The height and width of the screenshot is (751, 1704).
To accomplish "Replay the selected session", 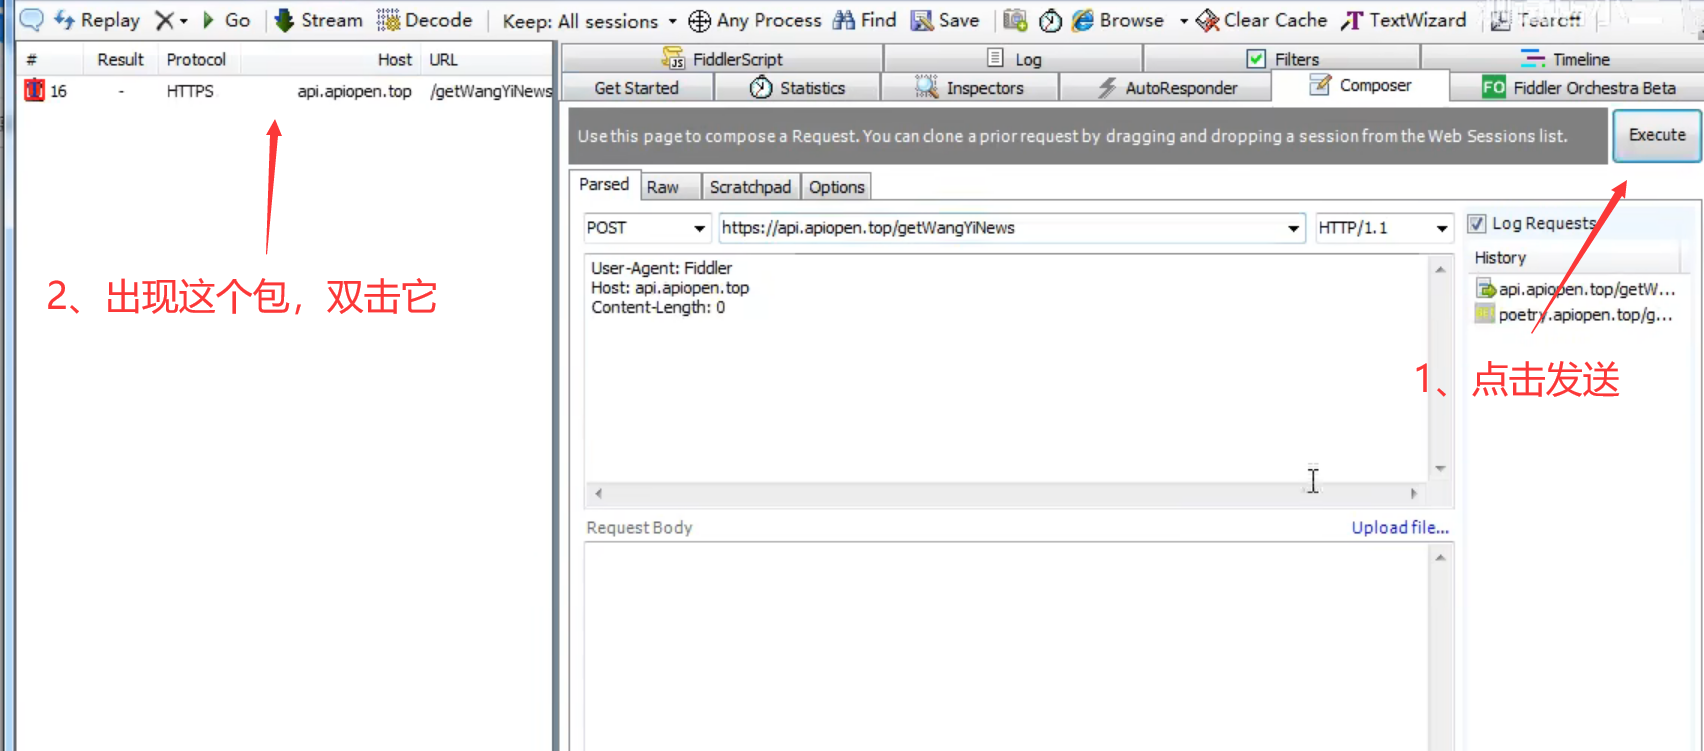I will (97, 20).
